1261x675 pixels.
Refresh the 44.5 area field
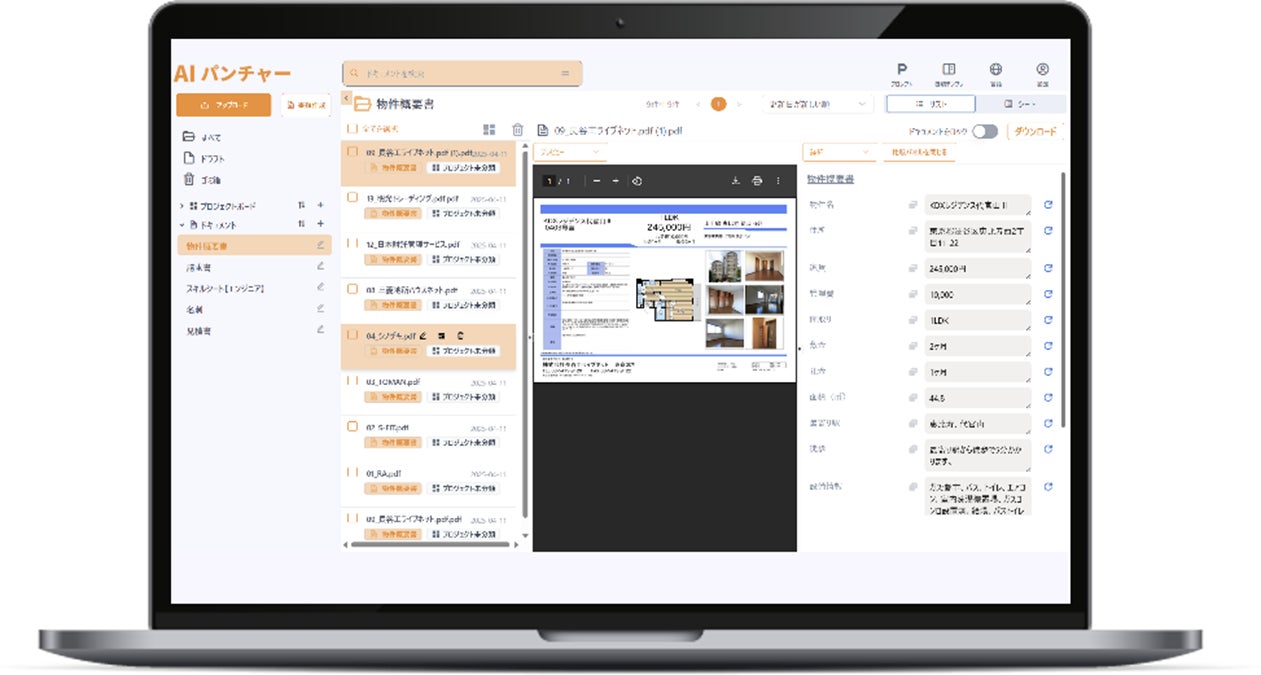1048,397
